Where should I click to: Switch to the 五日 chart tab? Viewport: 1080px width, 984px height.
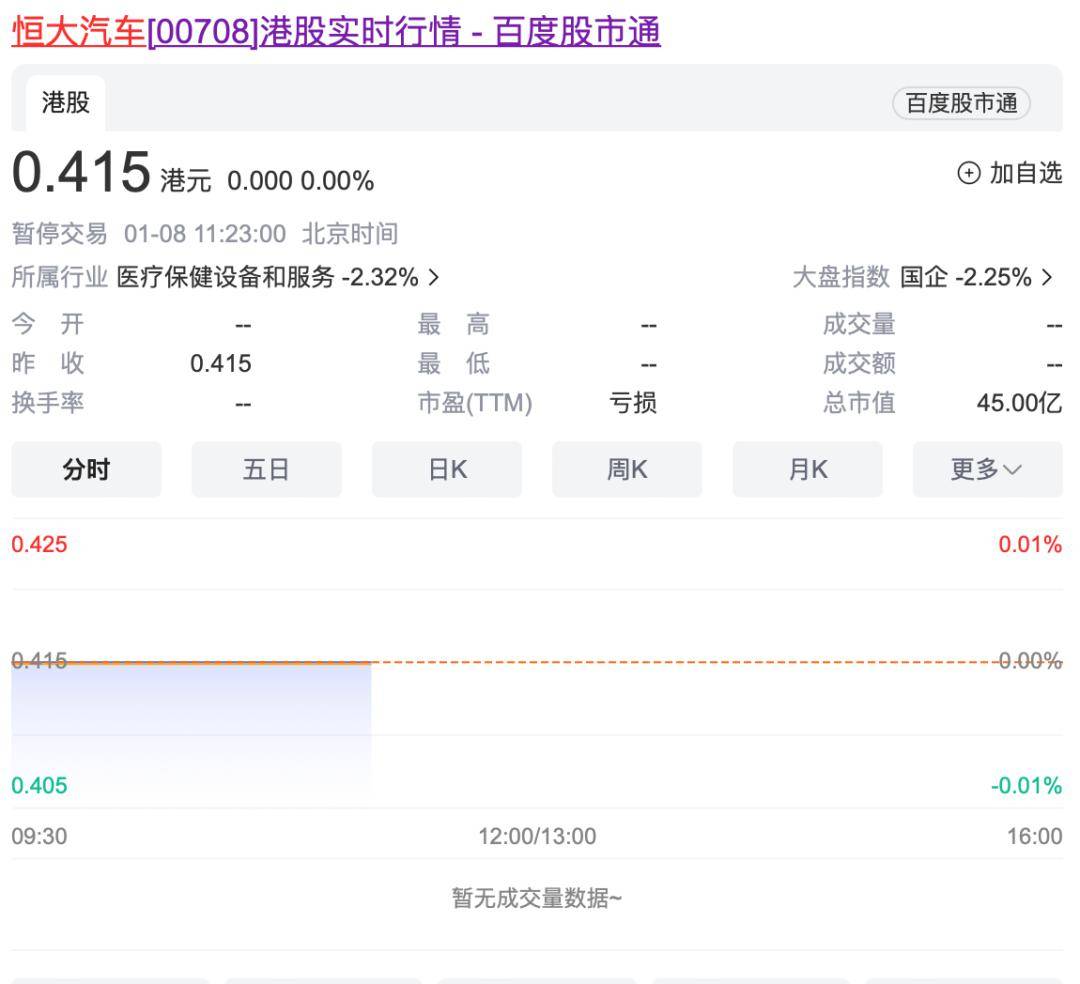click(266, 469)
